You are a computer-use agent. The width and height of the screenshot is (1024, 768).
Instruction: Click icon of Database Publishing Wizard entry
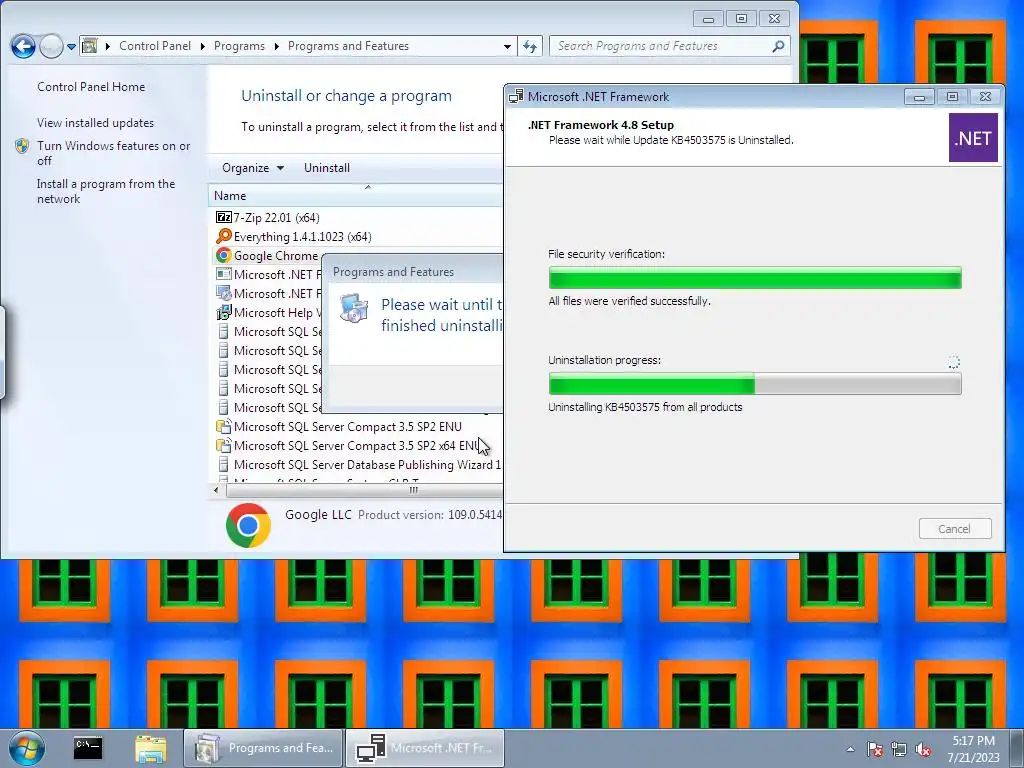(223, 464)
